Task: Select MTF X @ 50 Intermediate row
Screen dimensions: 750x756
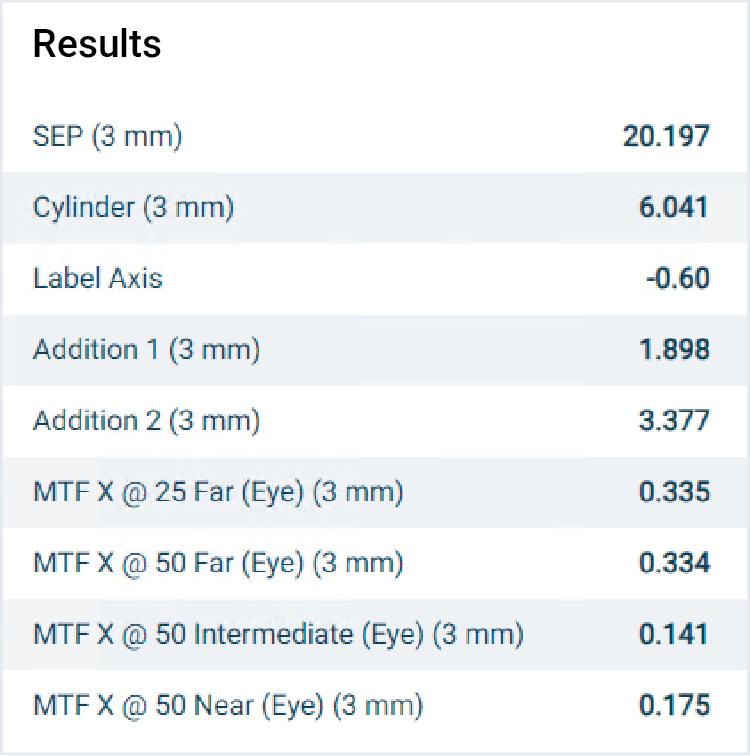Action: point(278,634)
